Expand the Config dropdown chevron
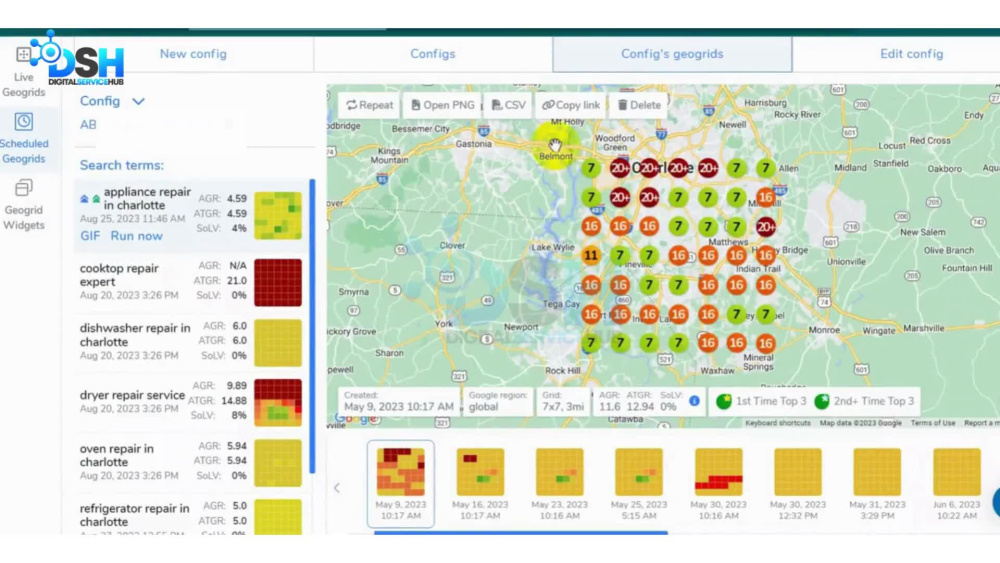1000x563 pixels. click(x=138, y=101)
